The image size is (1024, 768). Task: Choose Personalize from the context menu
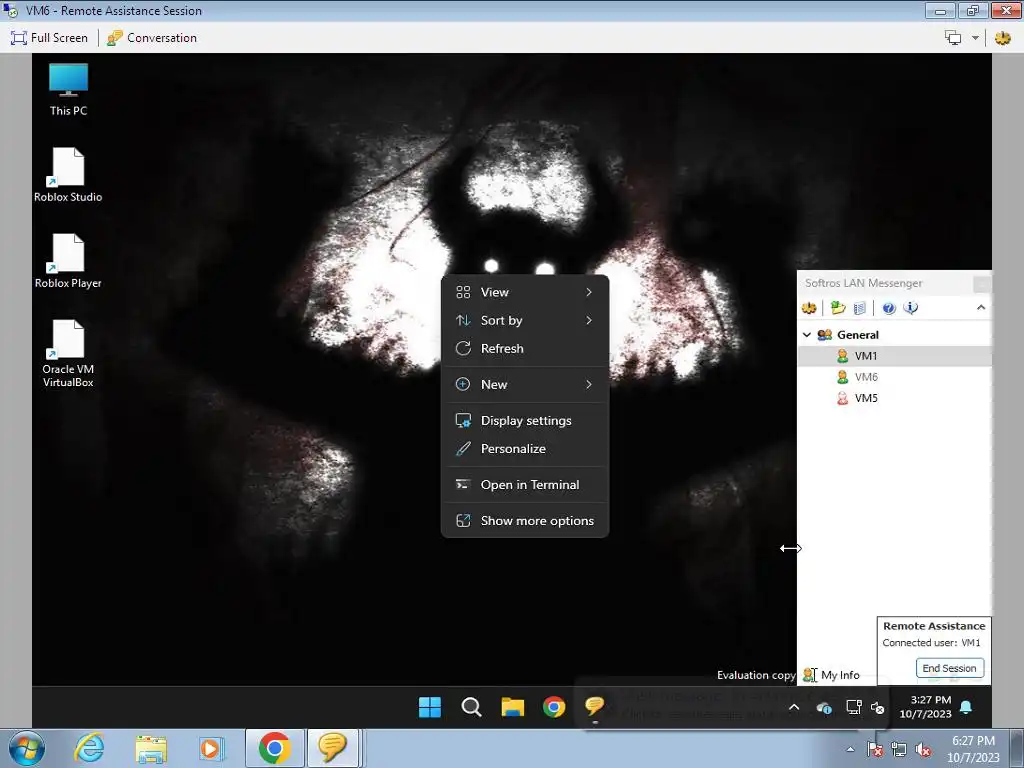(x=525, y=449)
